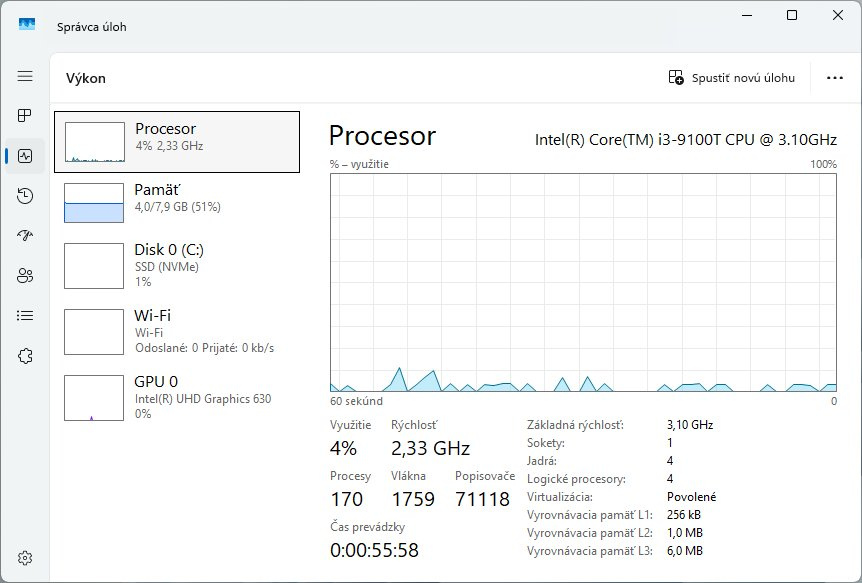862x583 pixels.
Task: Select the Disk 0 (C:) entry
Action: pyautogui.click(x=177, y=265)
